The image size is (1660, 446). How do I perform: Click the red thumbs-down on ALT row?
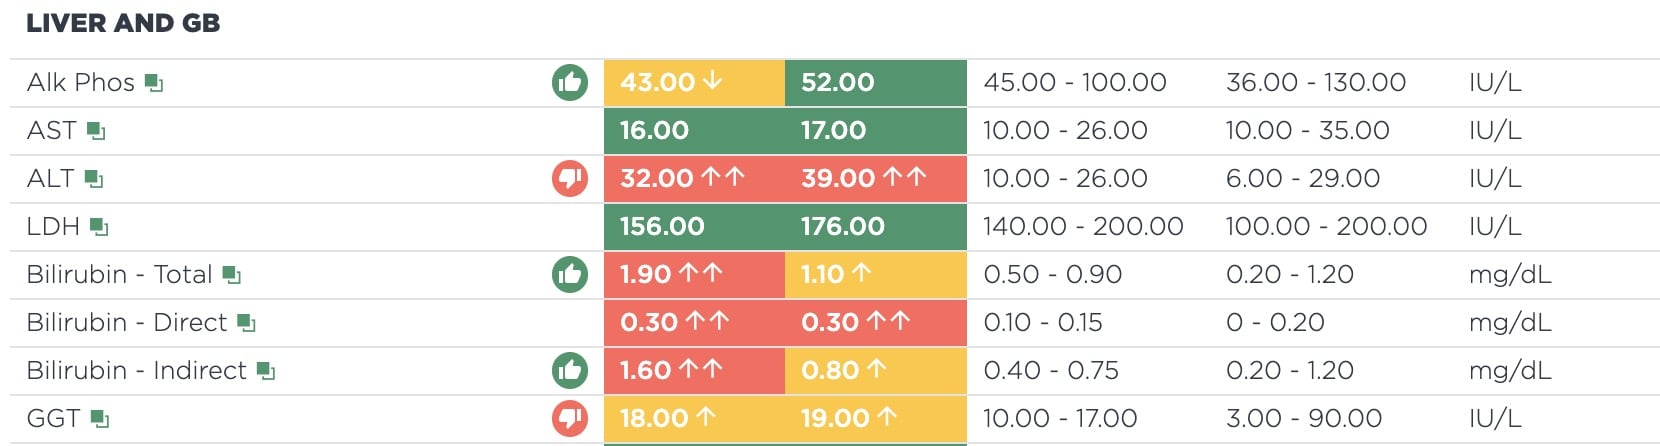pyautogui.click(x=570, y=178)
